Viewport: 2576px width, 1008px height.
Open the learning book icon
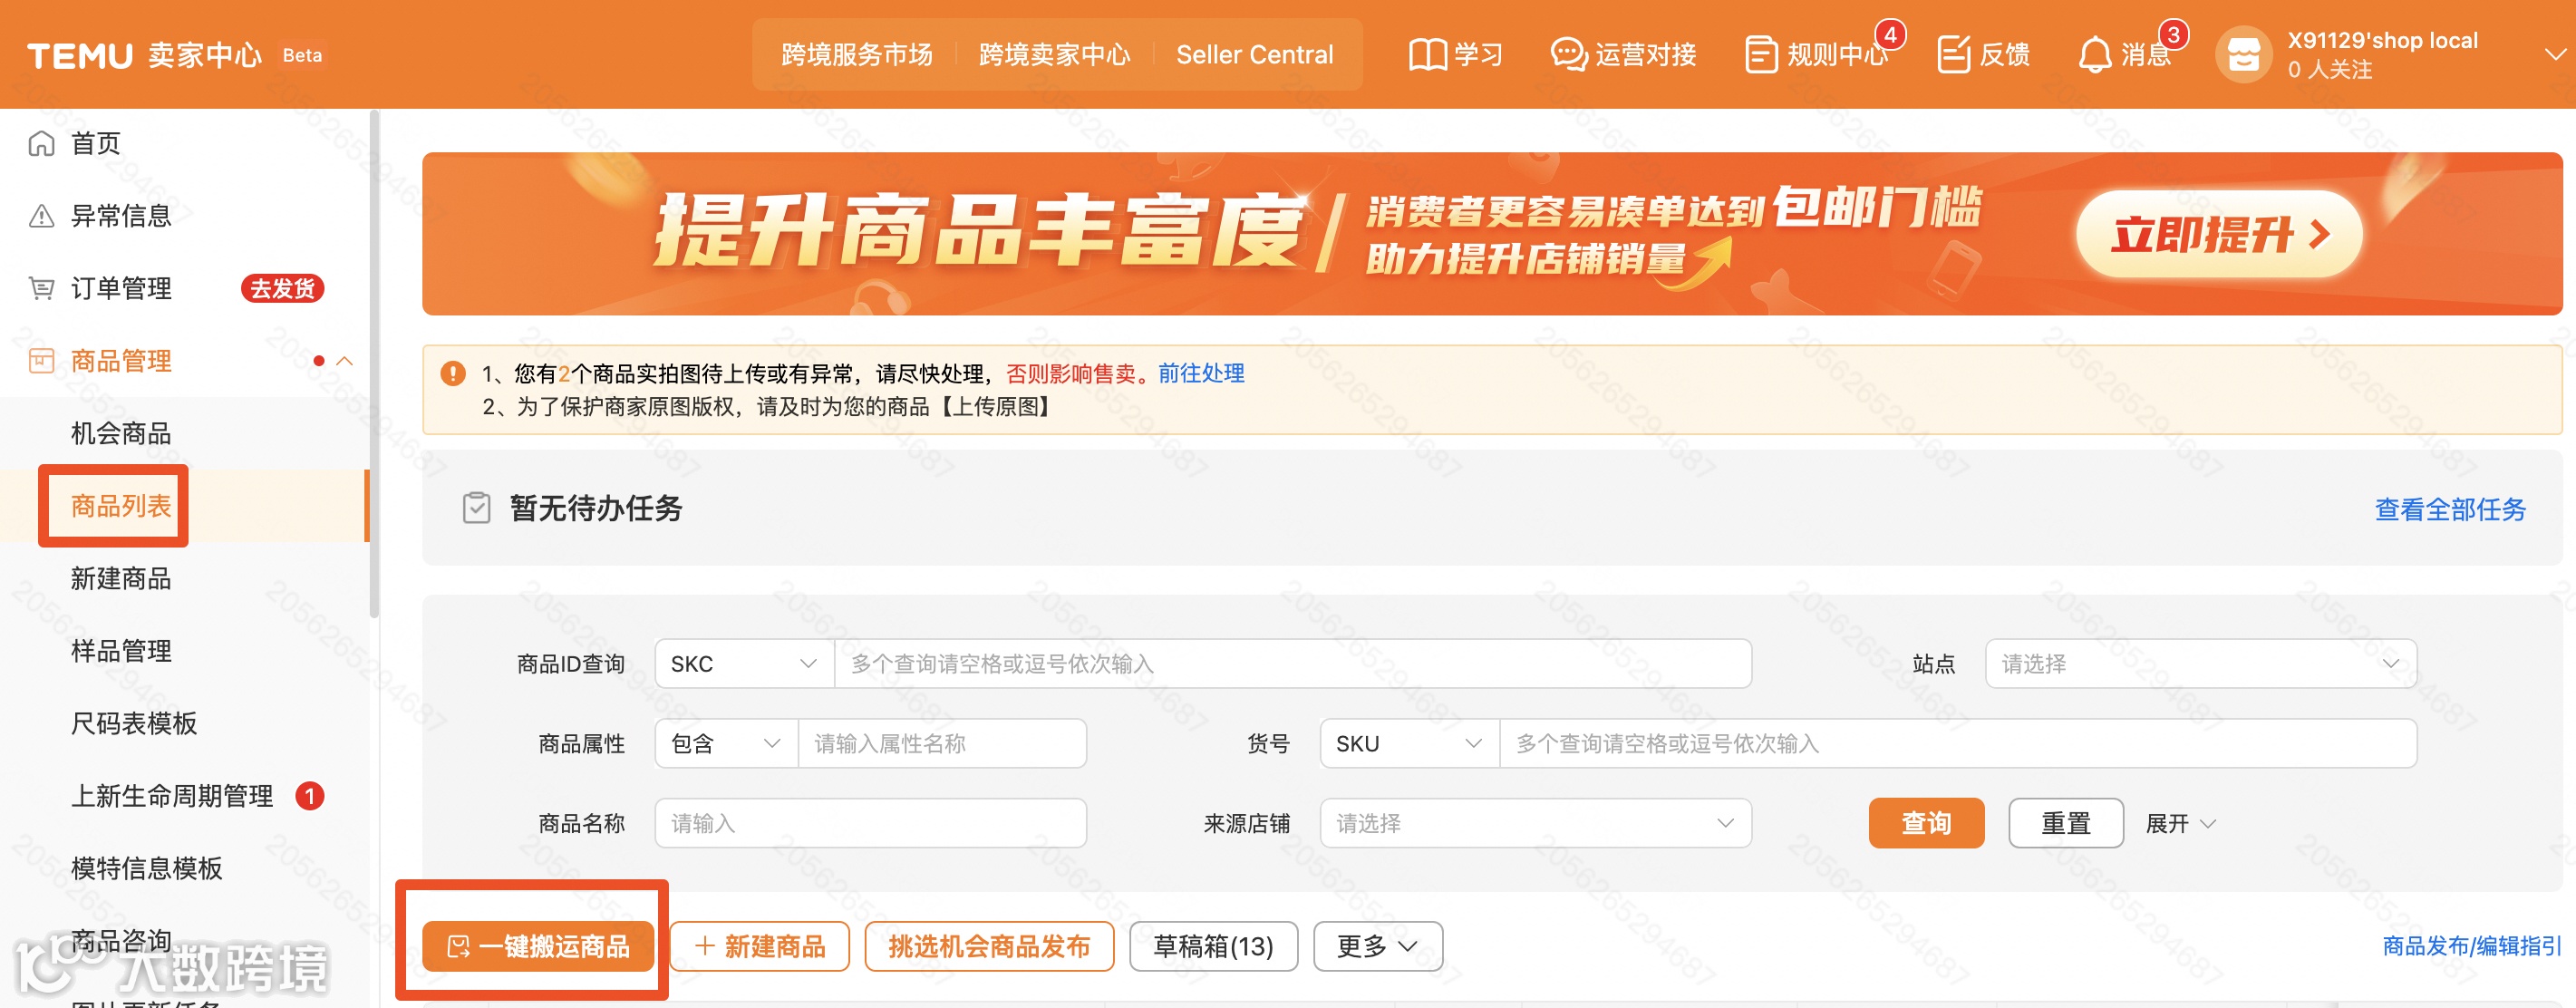pos(1427,55)
